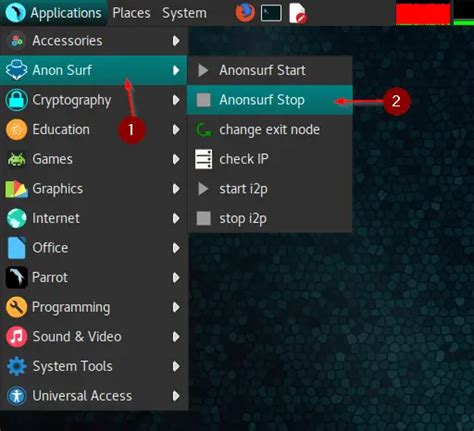
Task: Click the green change exit node icon
Action: click(x=203, y=130)
